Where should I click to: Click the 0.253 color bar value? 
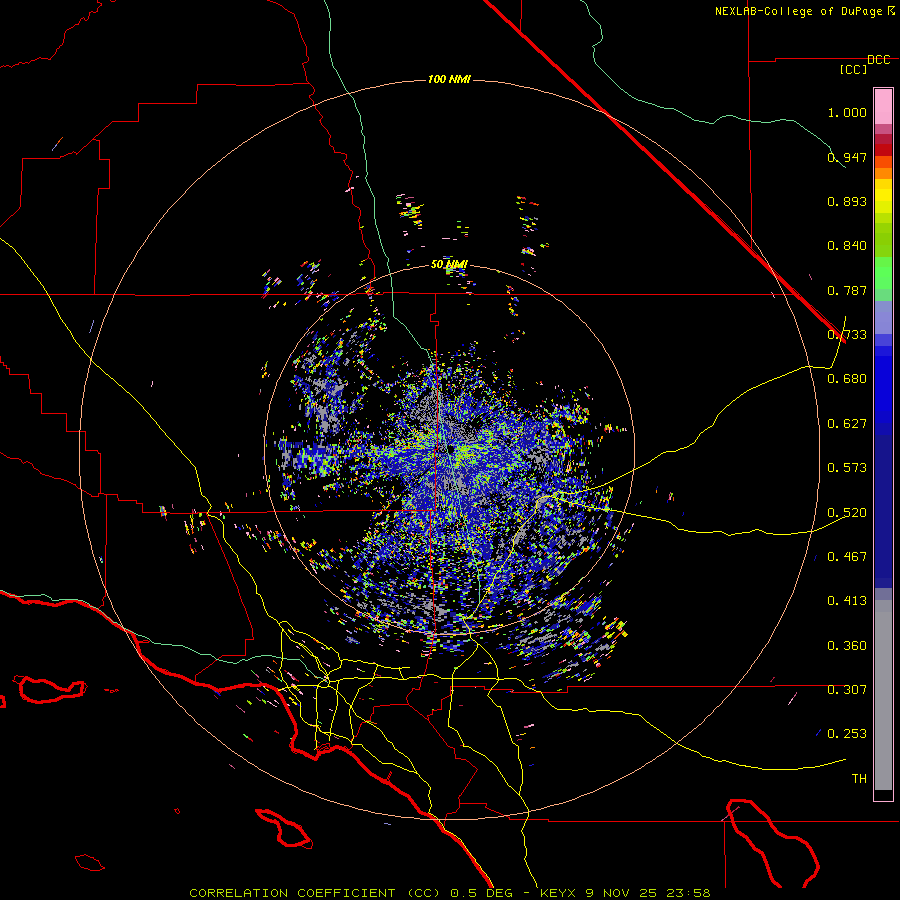847,734
